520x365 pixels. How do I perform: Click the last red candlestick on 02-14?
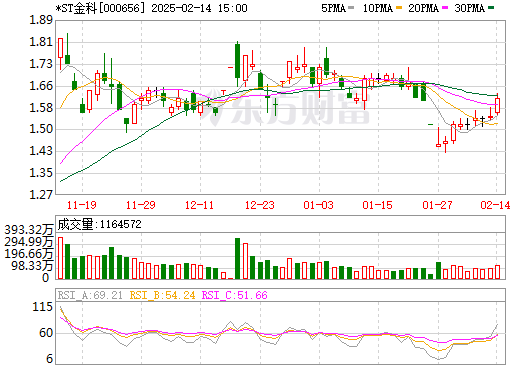[x=497, y=106]
